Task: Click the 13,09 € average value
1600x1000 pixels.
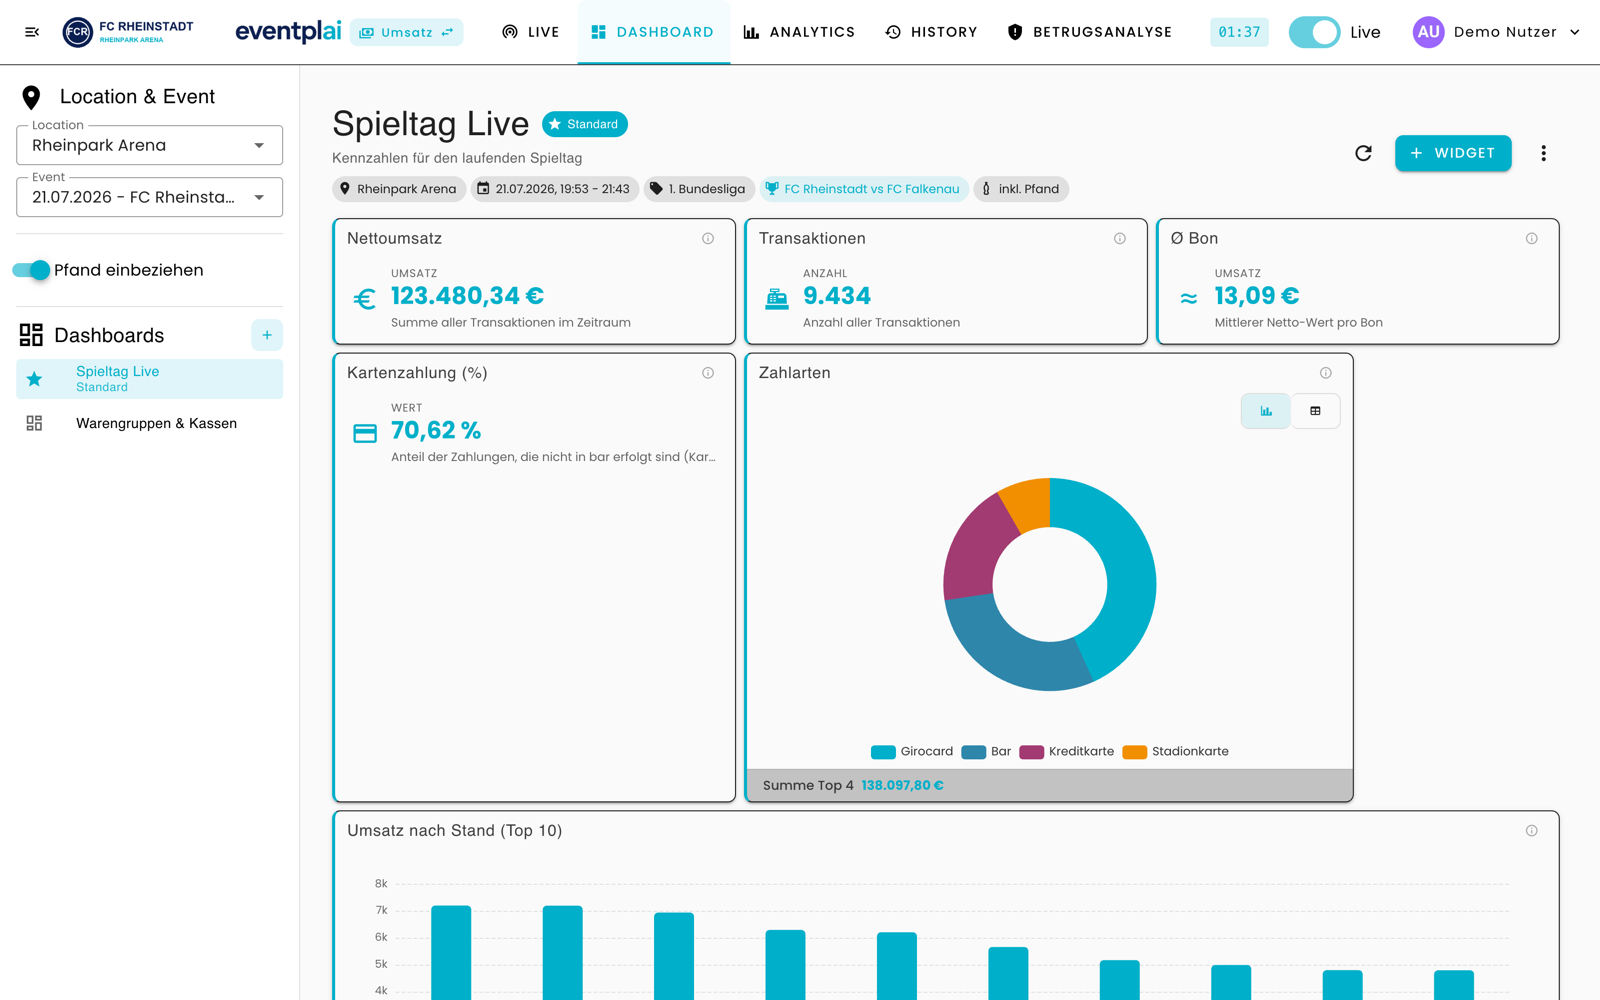Action: pos(1257,296)
